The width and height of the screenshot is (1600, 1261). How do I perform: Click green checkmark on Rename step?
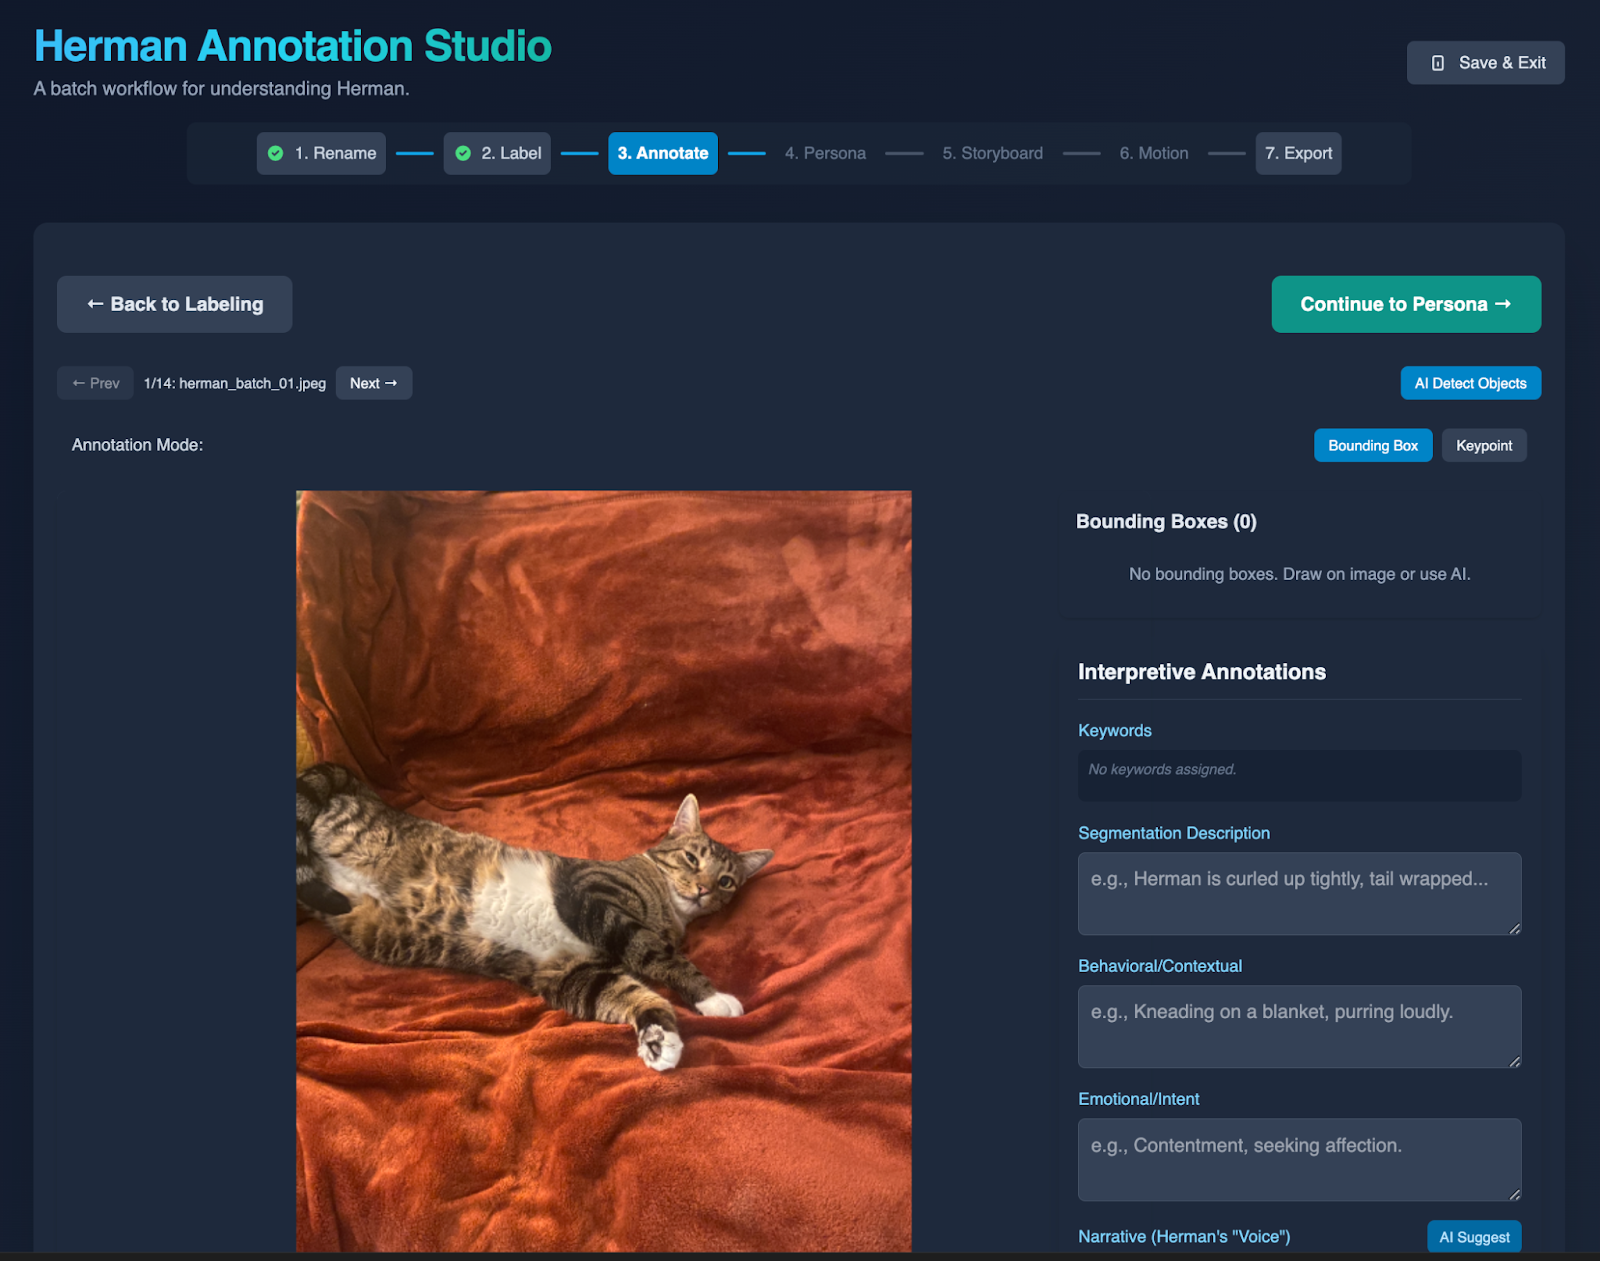point(276,153)
